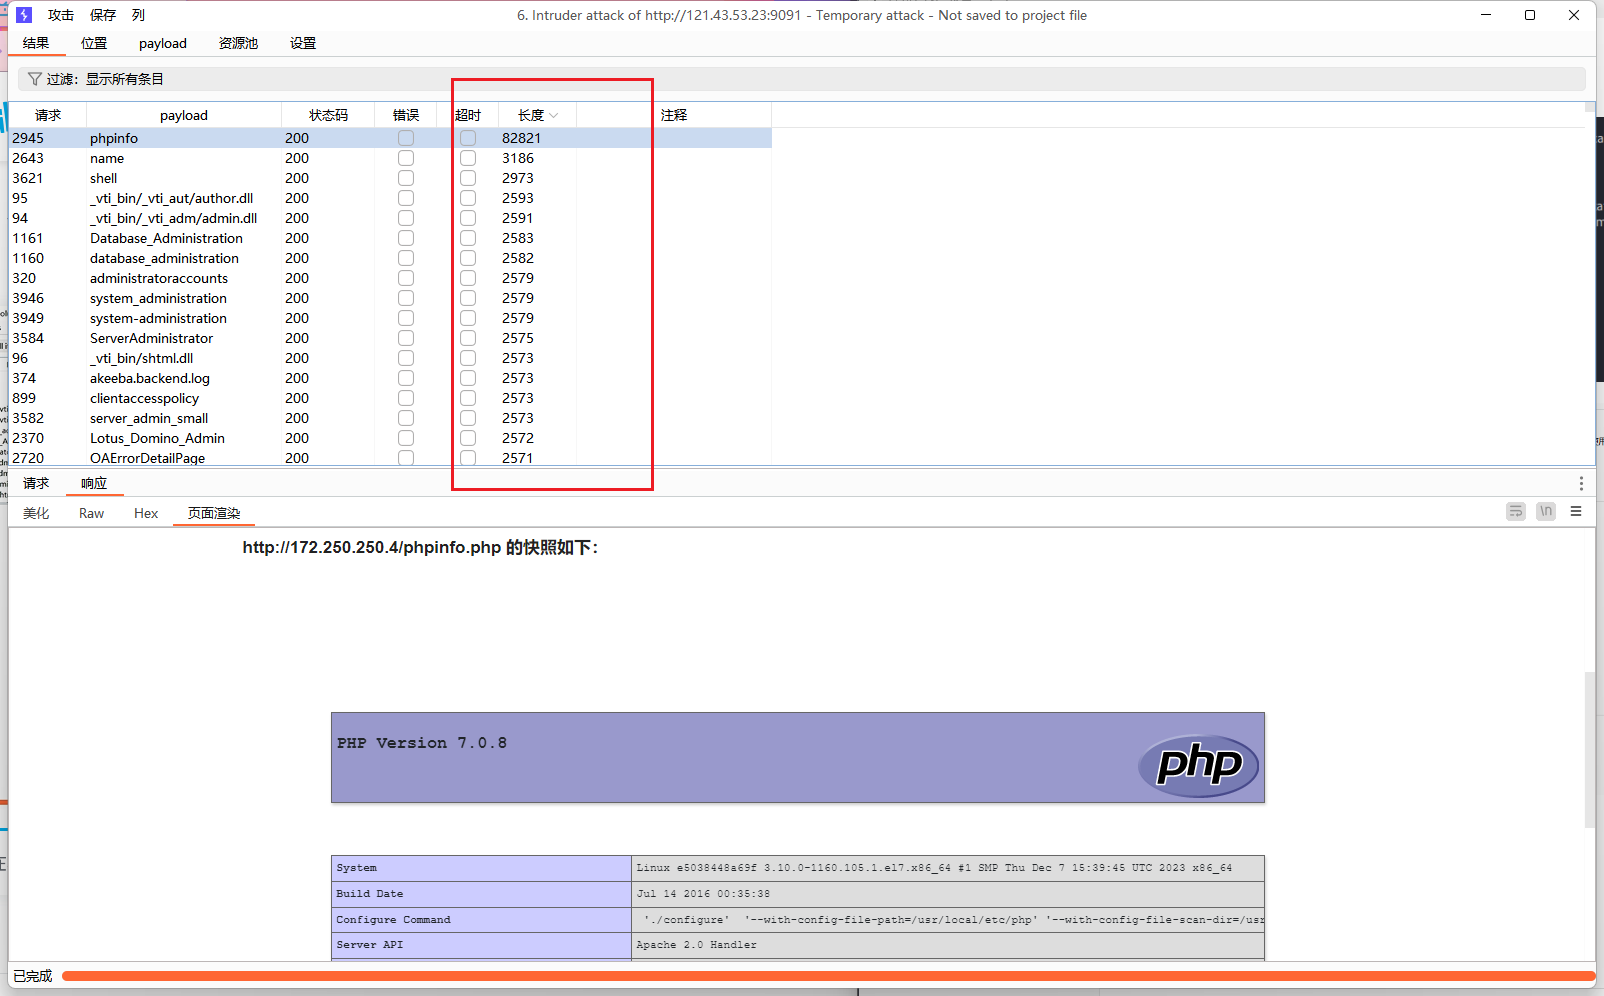Screen dimensions: 1604x996
Task: Toggle the word wrap icon
Action: pos(1516,511)
